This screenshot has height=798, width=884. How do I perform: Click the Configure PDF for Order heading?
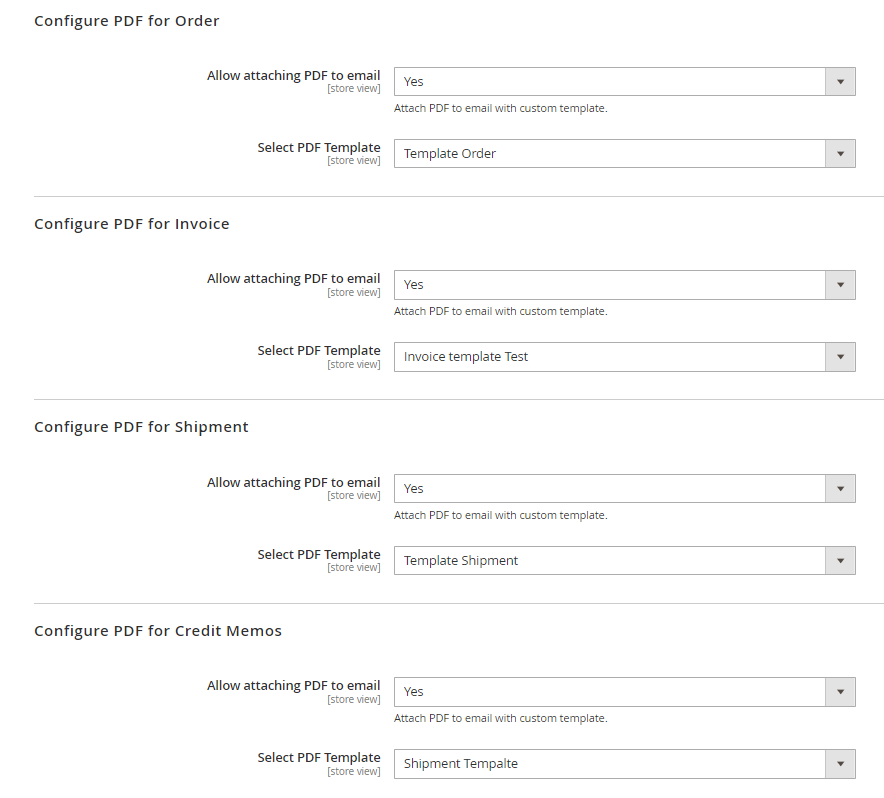tap(127, 21)
